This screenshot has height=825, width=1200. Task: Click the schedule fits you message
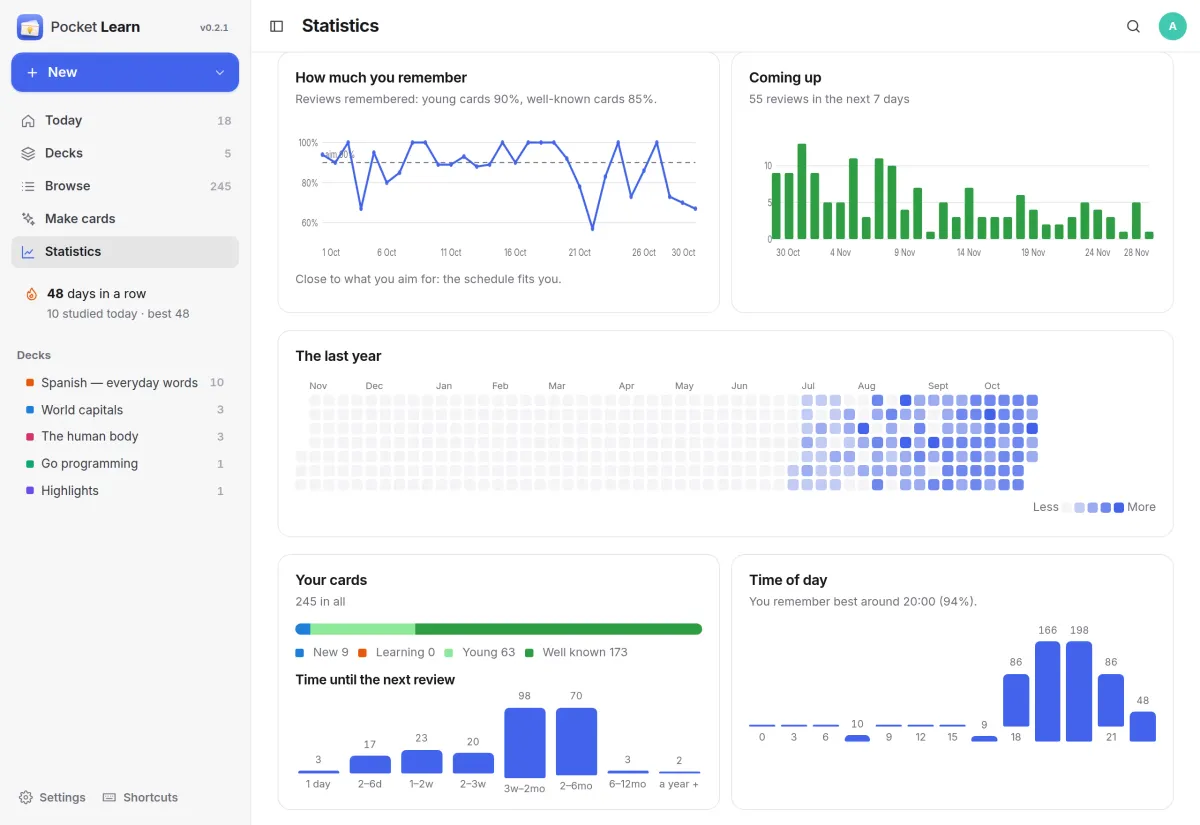pyautogui.click(x=428, y=279)
